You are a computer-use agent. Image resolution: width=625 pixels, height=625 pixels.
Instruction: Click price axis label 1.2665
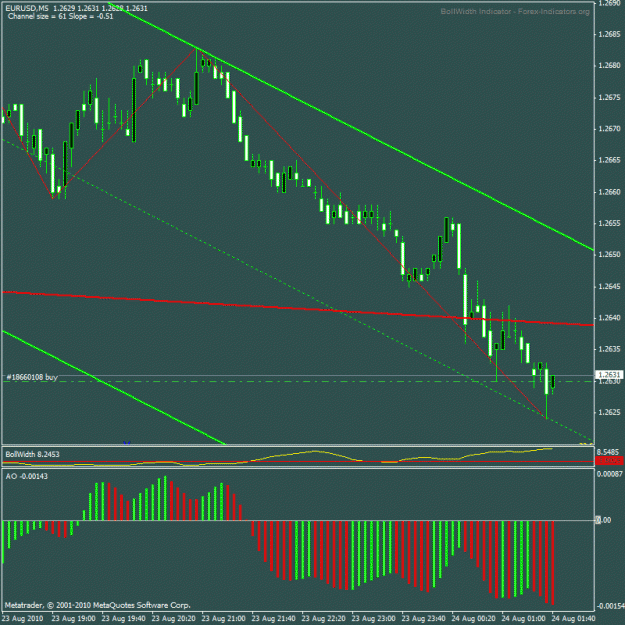(x=609, y=160)
